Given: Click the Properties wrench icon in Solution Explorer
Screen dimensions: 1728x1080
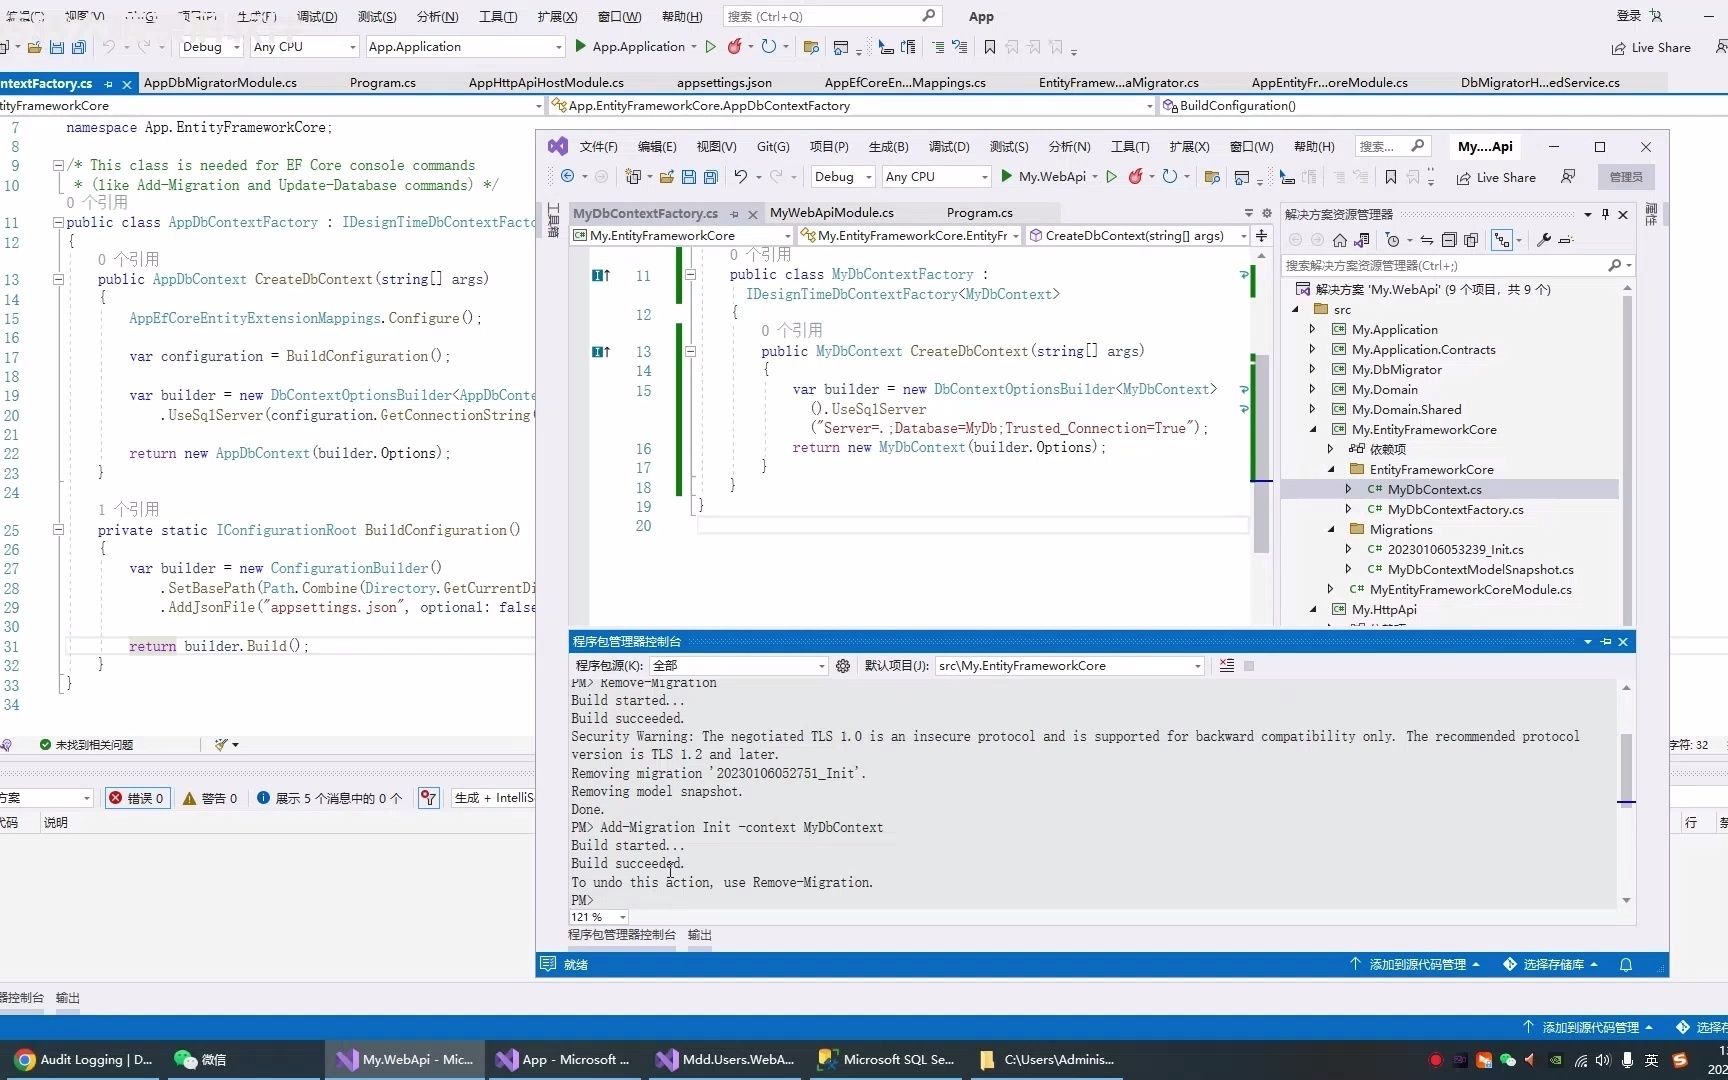Looking at the screenshot, I should pos(1544,240).
